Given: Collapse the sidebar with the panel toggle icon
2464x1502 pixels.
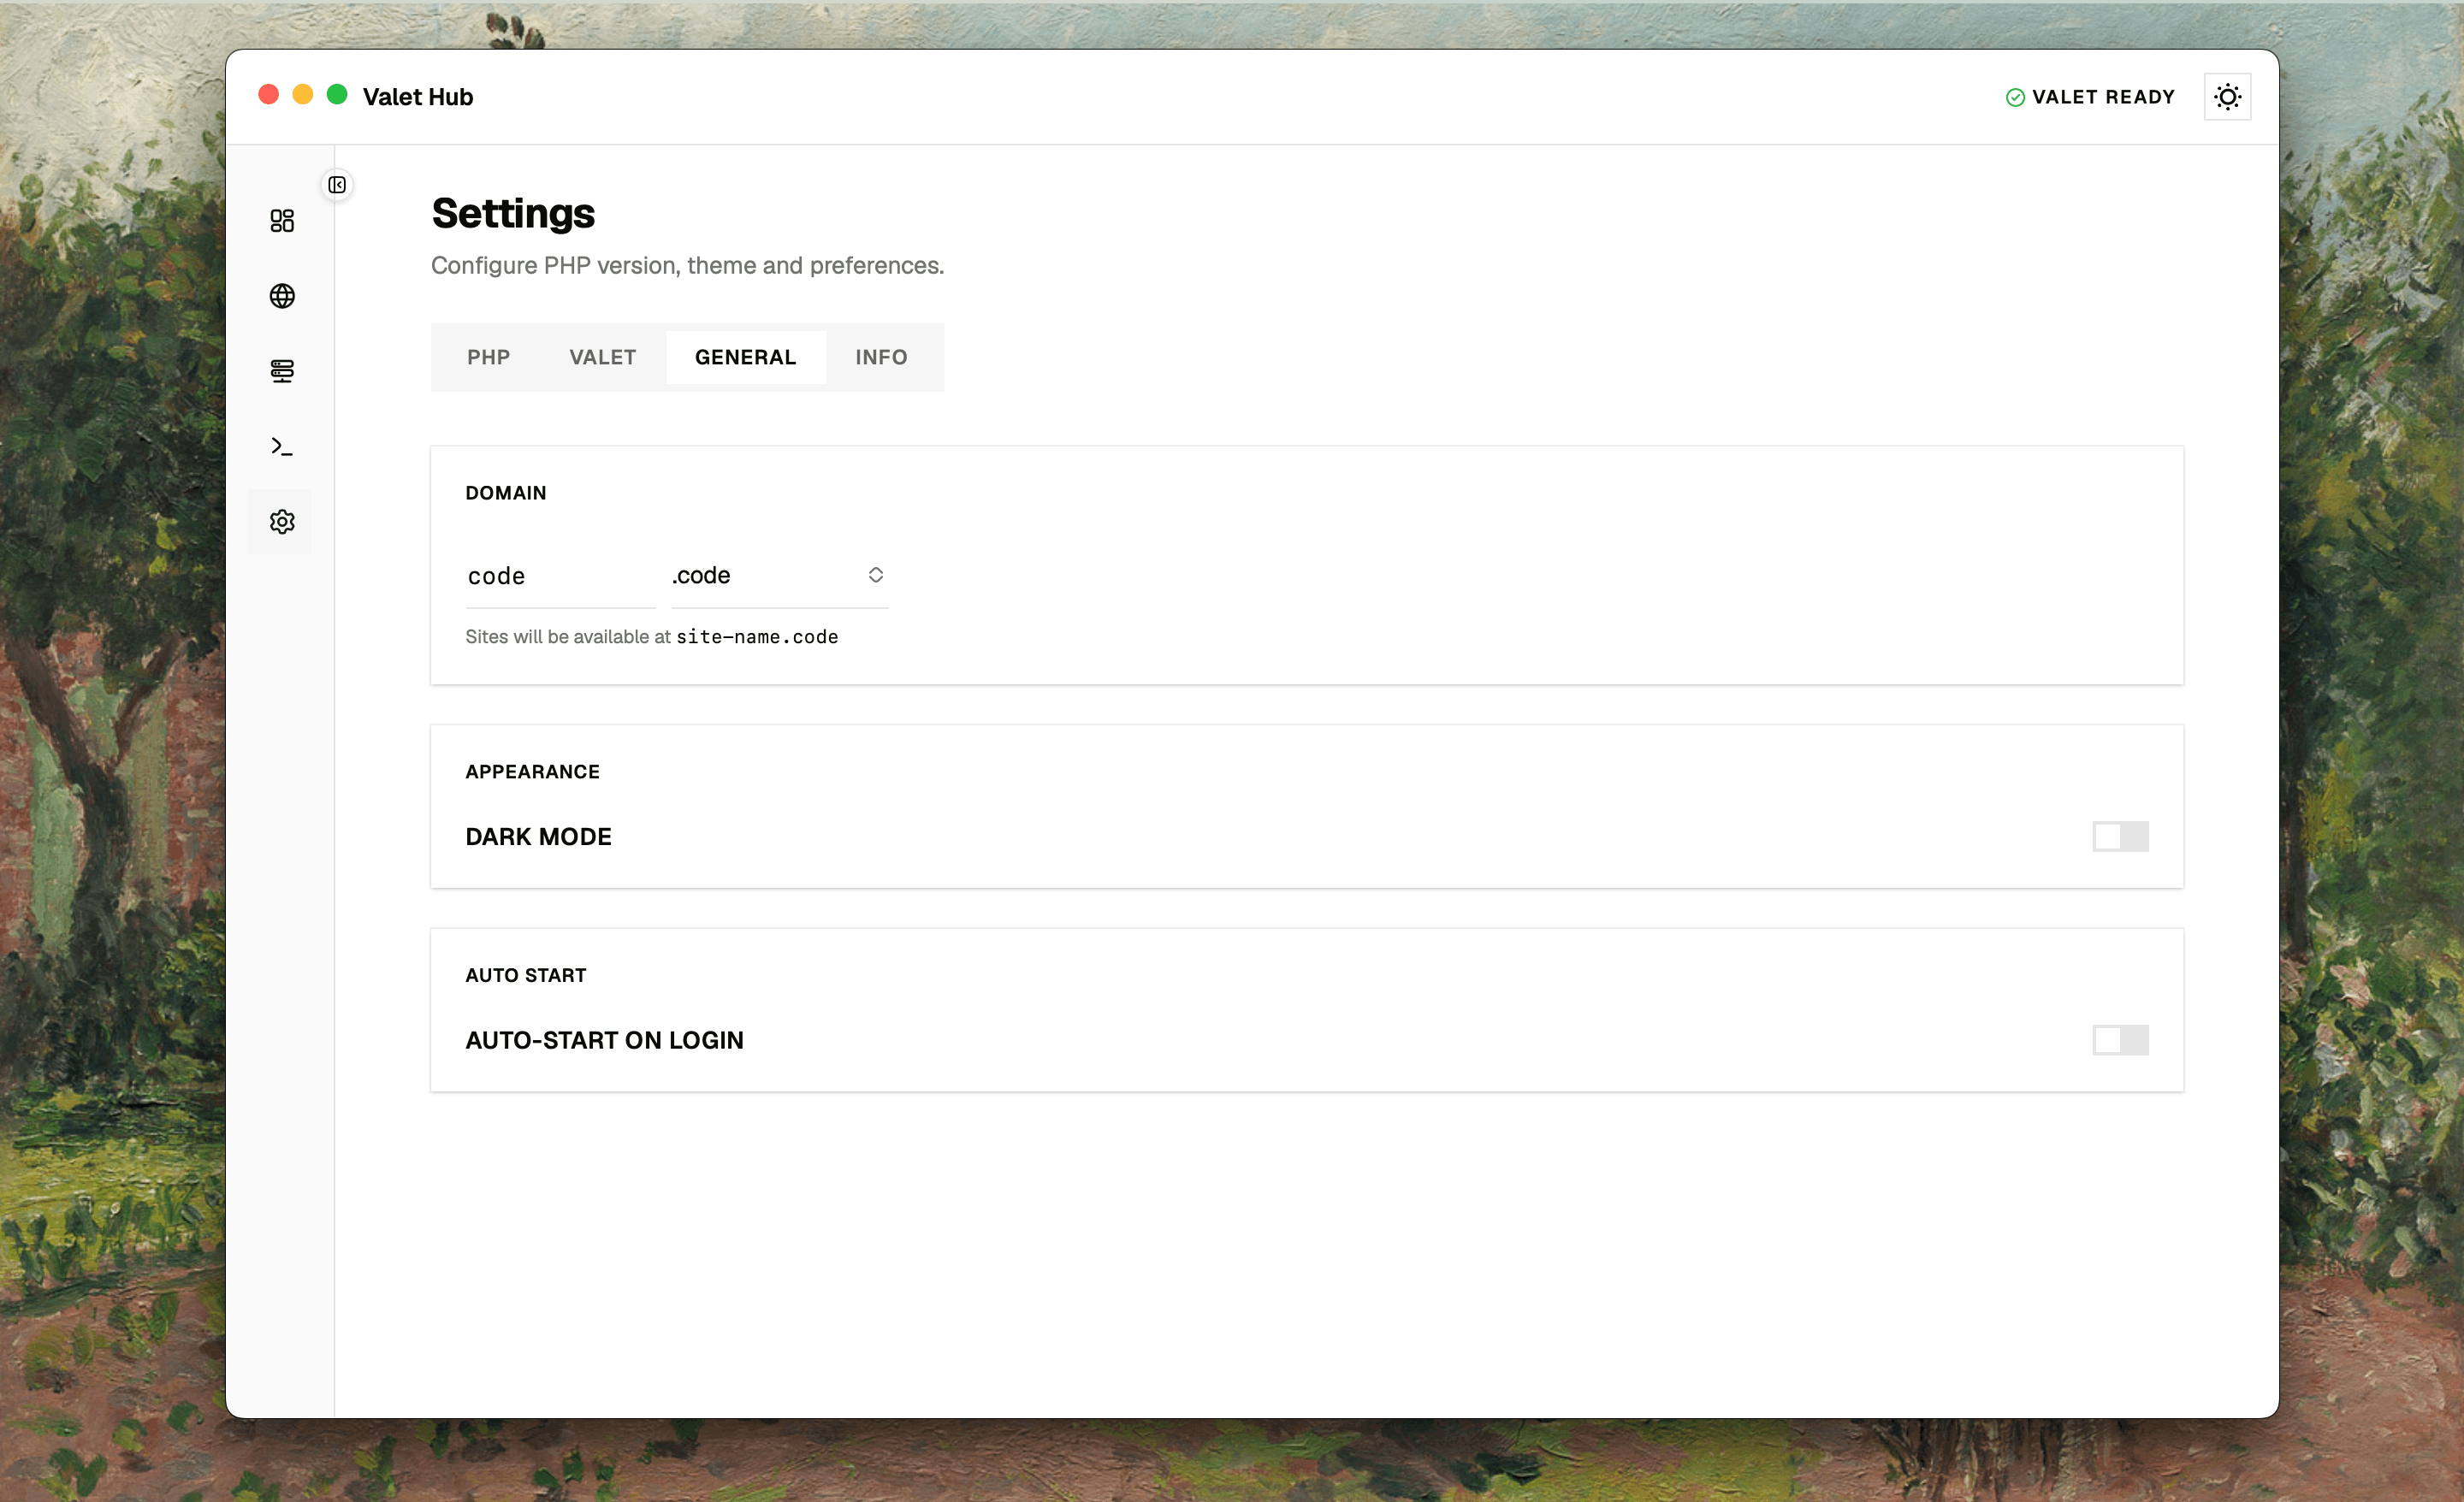Looking at the screenshot, I should pyautogui.click(x=337, y=185).
